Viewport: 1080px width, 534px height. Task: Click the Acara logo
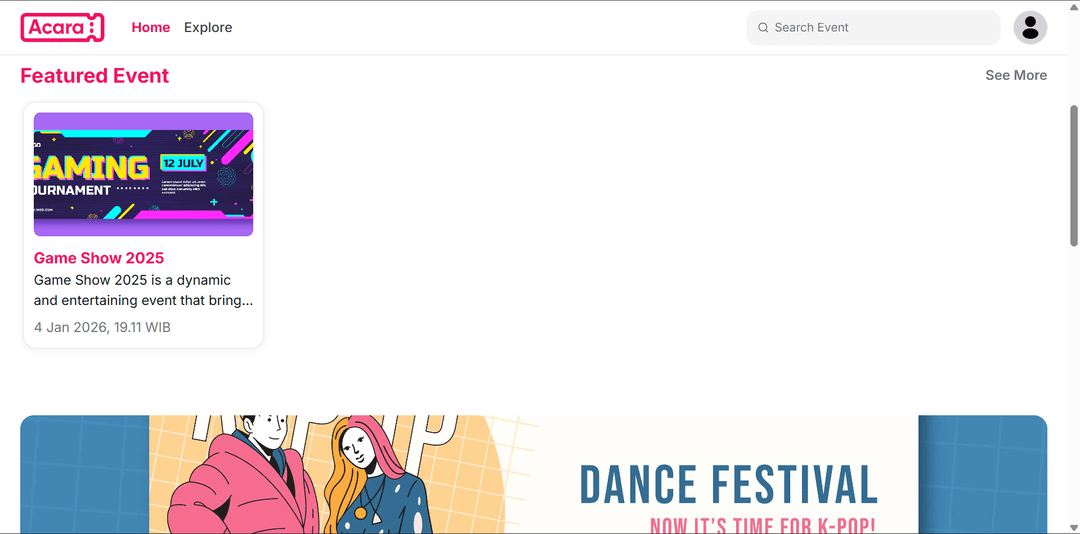62,28
